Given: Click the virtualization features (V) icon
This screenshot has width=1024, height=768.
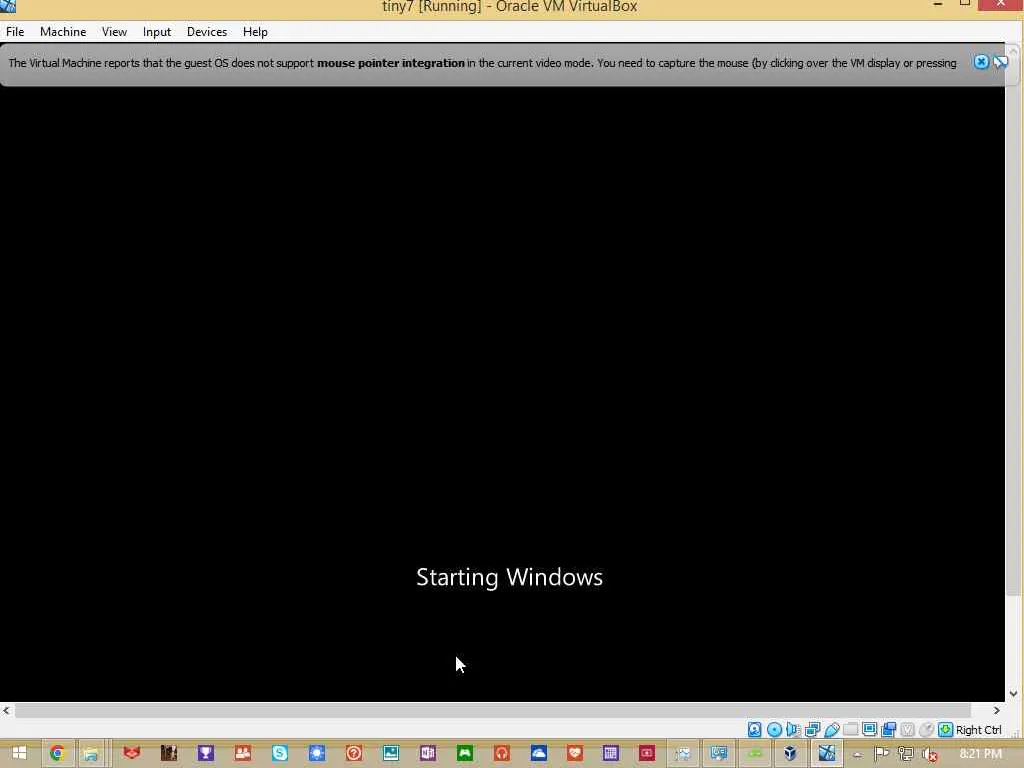Looking at the screenshot, I should point(907,729).
